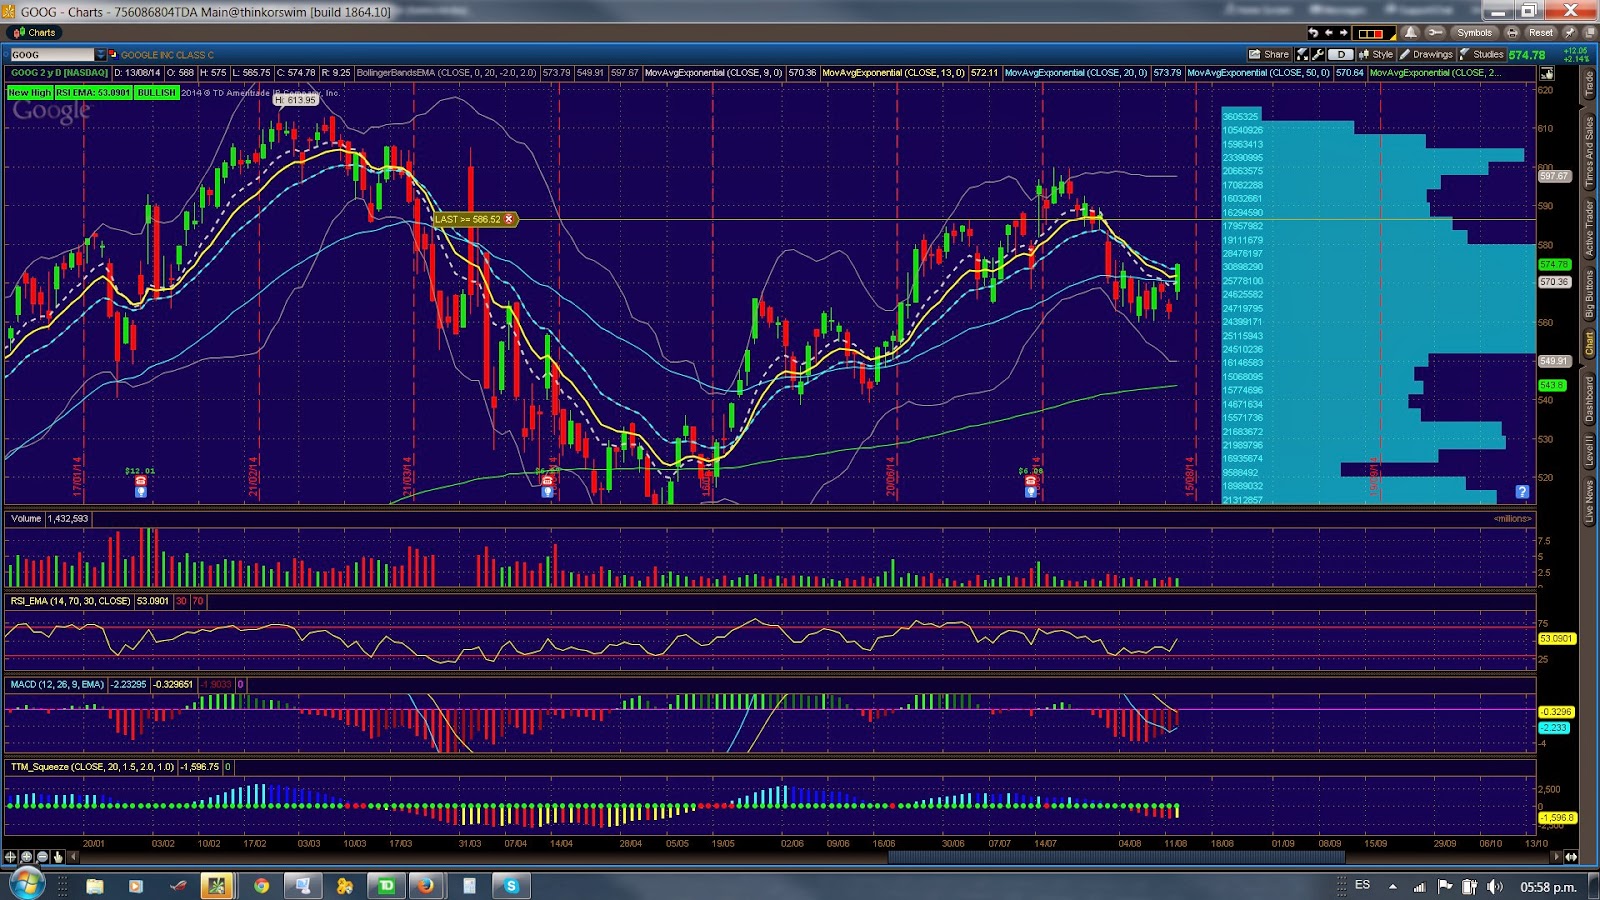Screen dimensions: 1600x900
Task: Select the hand pointer tool at chart bottom
Action: coord(58,857)
